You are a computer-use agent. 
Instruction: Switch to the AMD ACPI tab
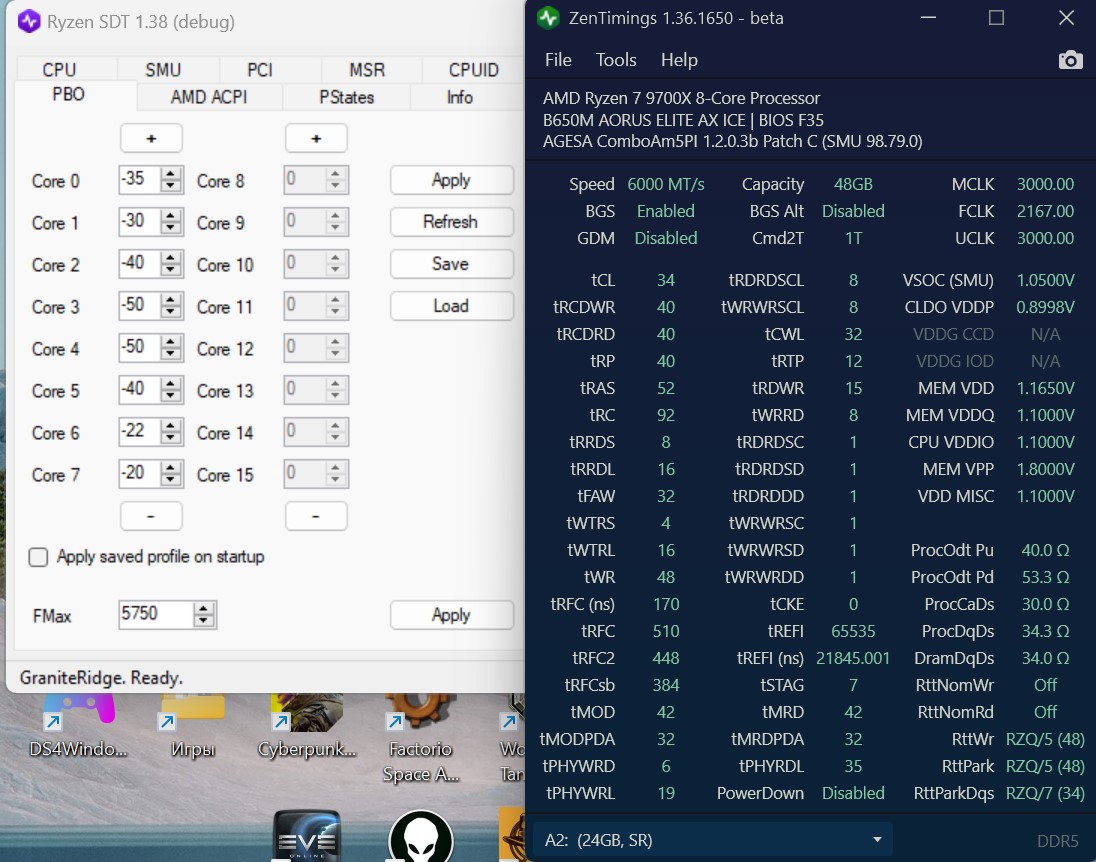pyautogui.click(x=209, y=97)
